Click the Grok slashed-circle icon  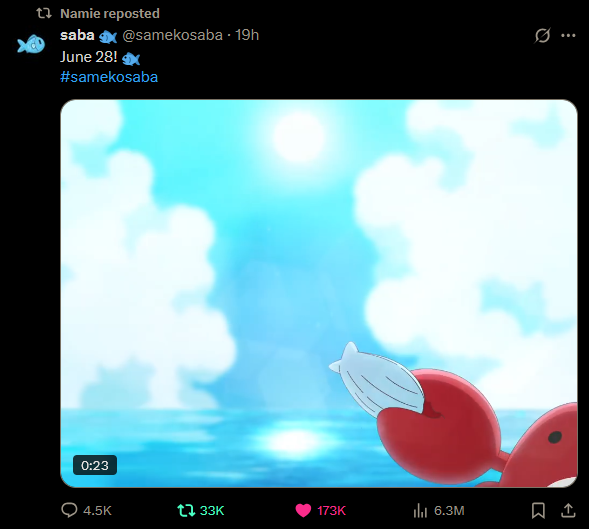pyautogui.click(x=542, y=36)
